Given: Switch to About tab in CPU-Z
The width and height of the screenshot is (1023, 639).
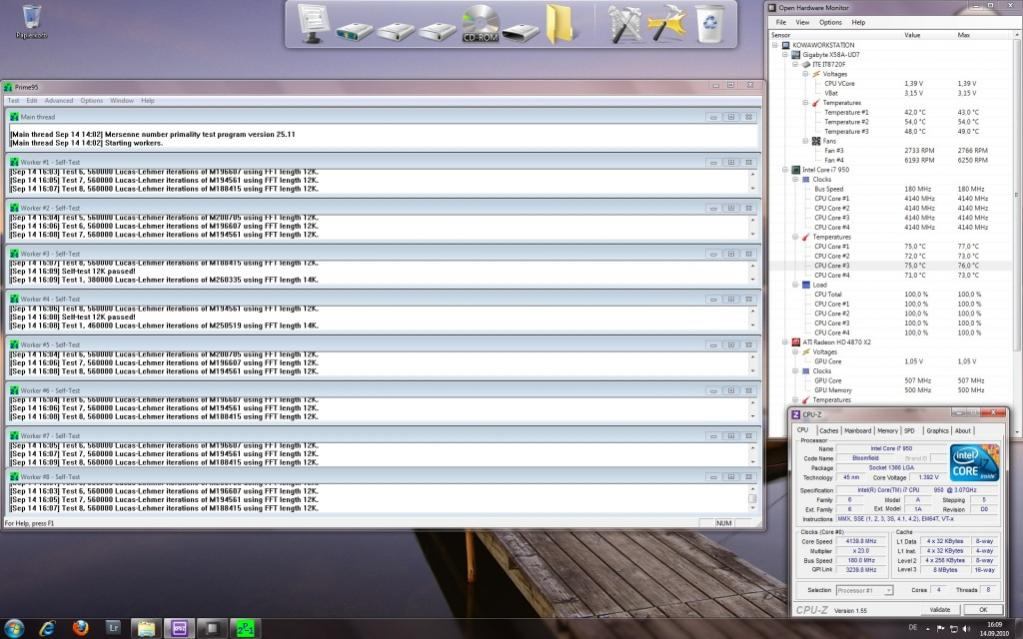Looking at the screenshot, I should pos(963,431).
